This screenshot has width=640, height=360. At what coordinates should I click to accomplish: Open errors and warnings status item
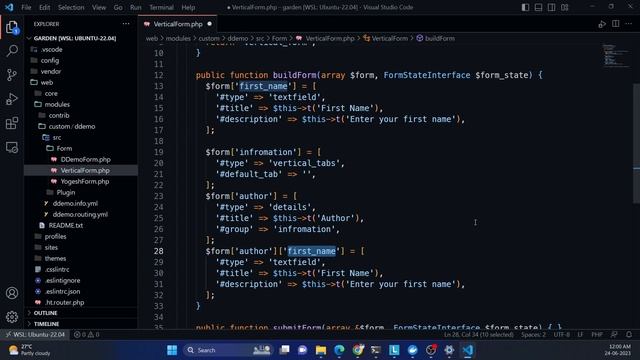(x=86, y=335)
